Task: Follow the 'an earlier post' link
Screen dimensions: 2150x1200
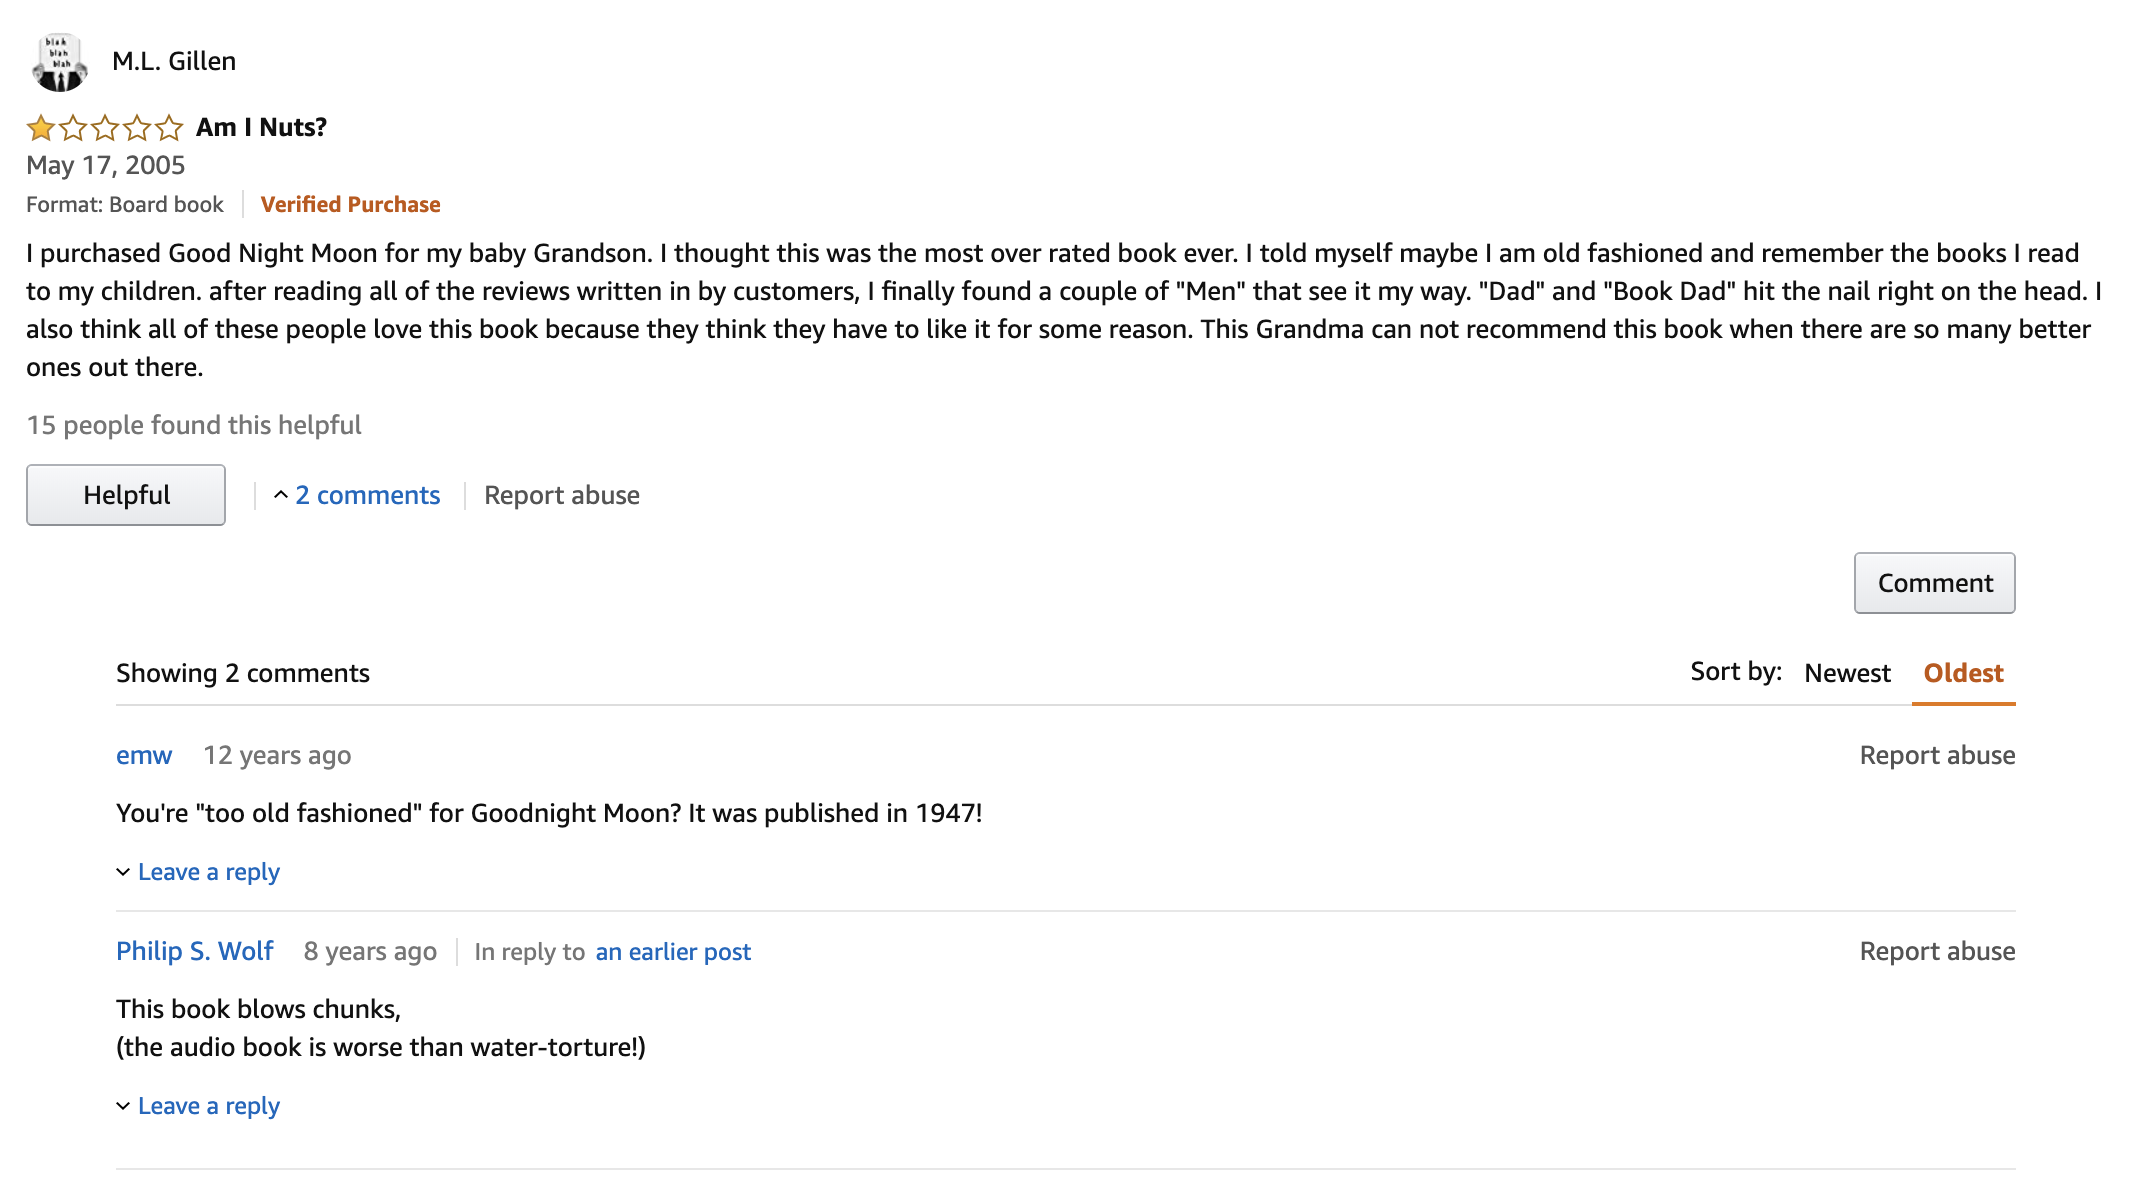Action: click(673, 952)
